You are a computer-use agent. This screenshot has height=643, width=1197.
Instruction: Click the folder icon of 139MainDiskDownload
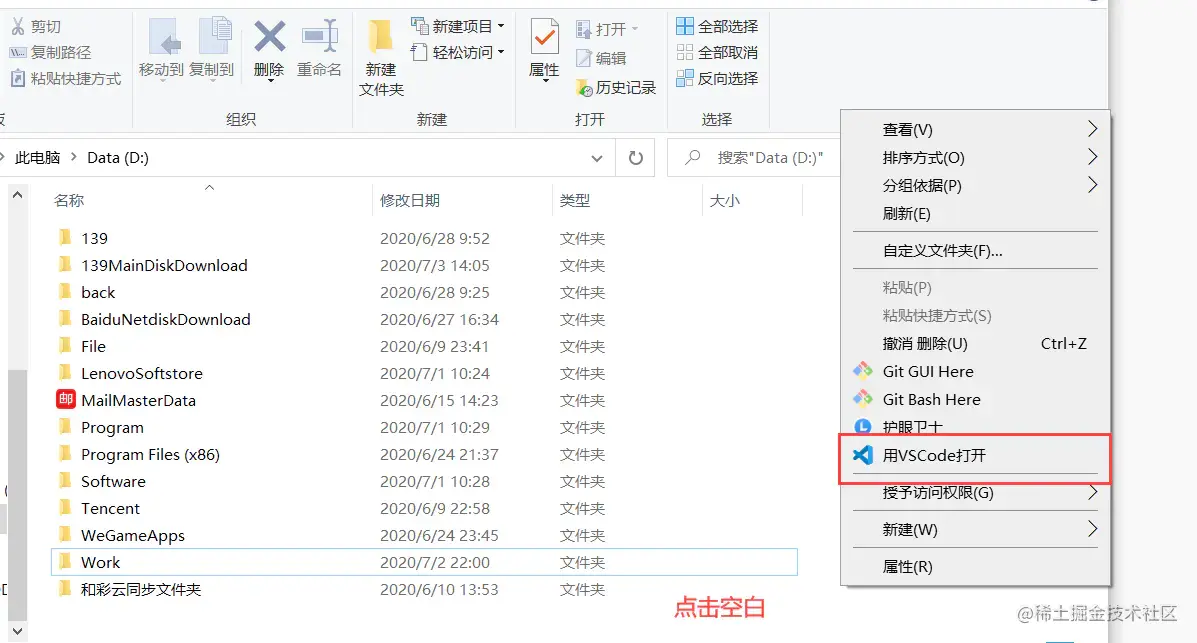pyautogui.click(x=66, y=265)
